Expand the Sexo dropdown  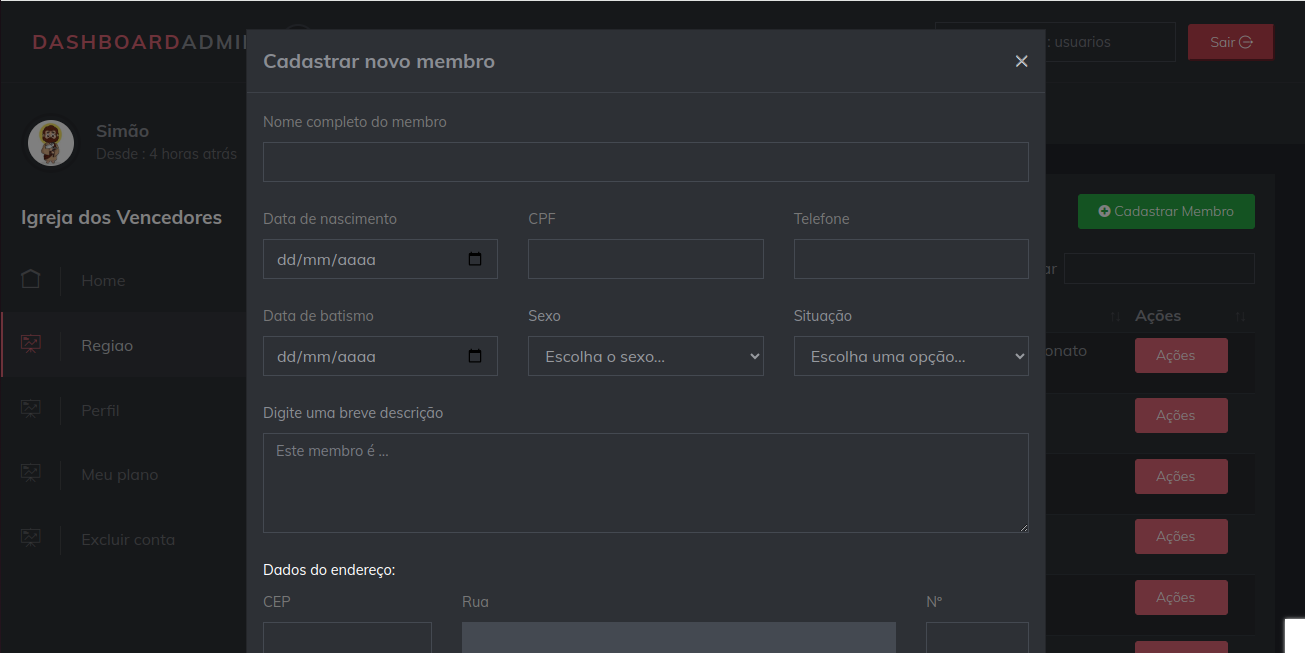point(645,356)
